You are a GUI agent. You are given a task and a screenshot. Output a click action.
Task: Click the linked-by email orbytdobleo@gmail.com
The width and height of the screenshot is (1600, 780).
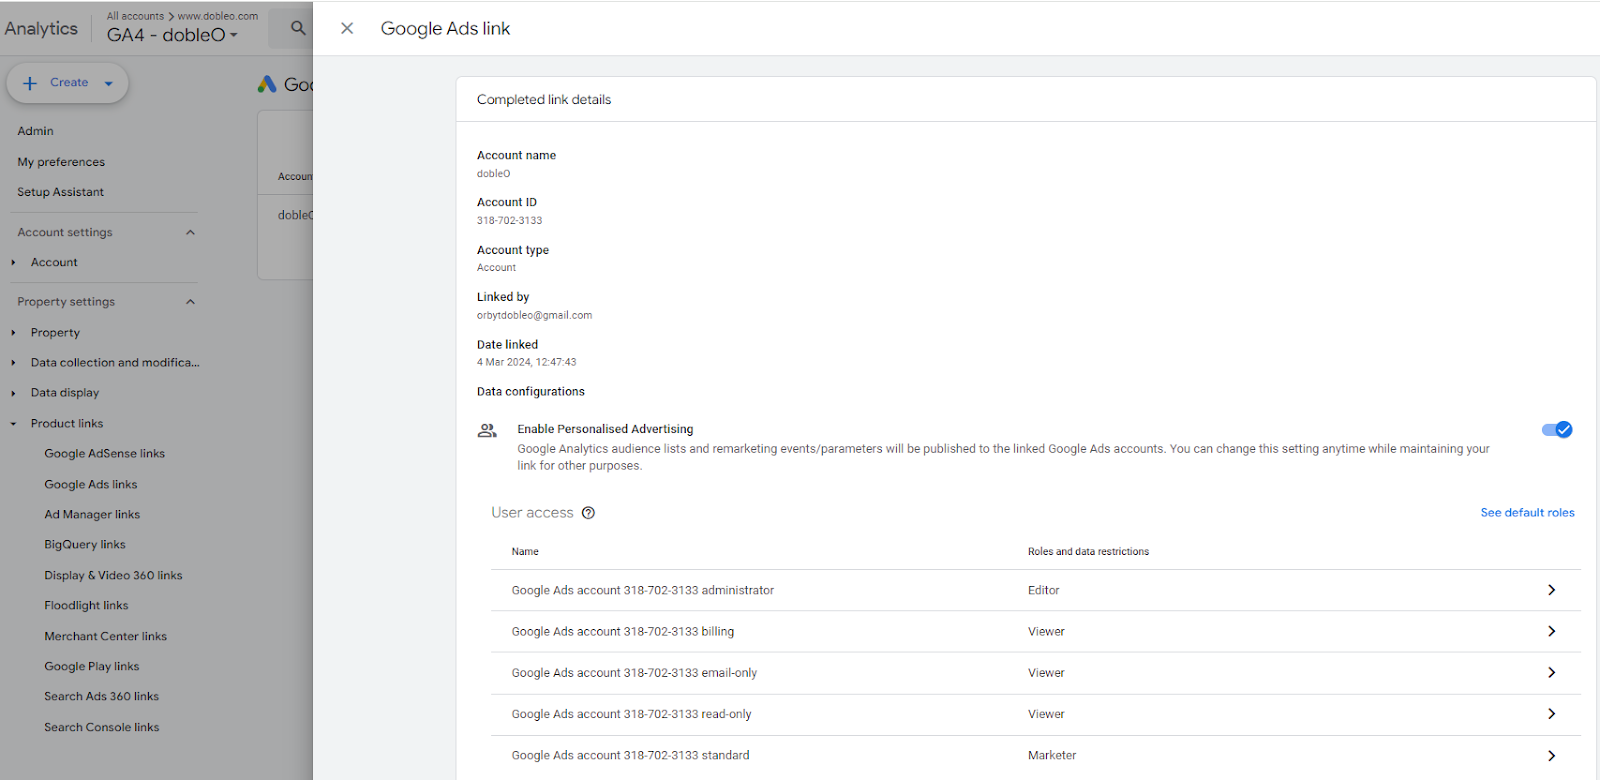[x=534, y=315]
